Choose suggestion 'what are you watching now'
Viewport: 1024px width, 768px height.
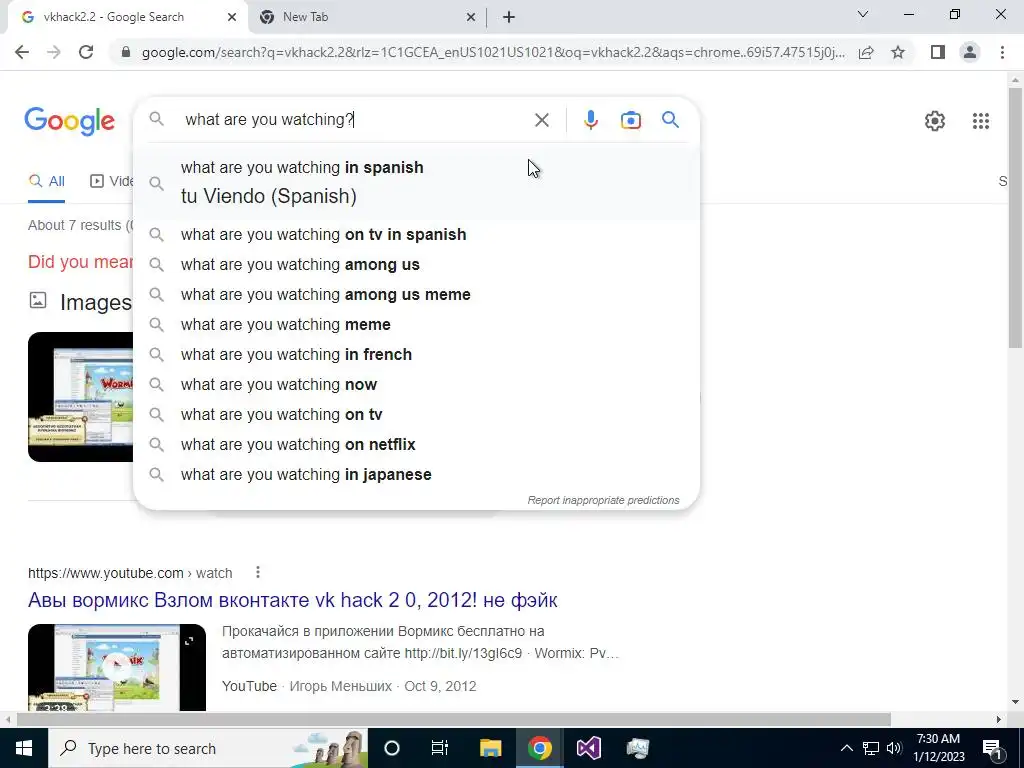coord(416,385)
